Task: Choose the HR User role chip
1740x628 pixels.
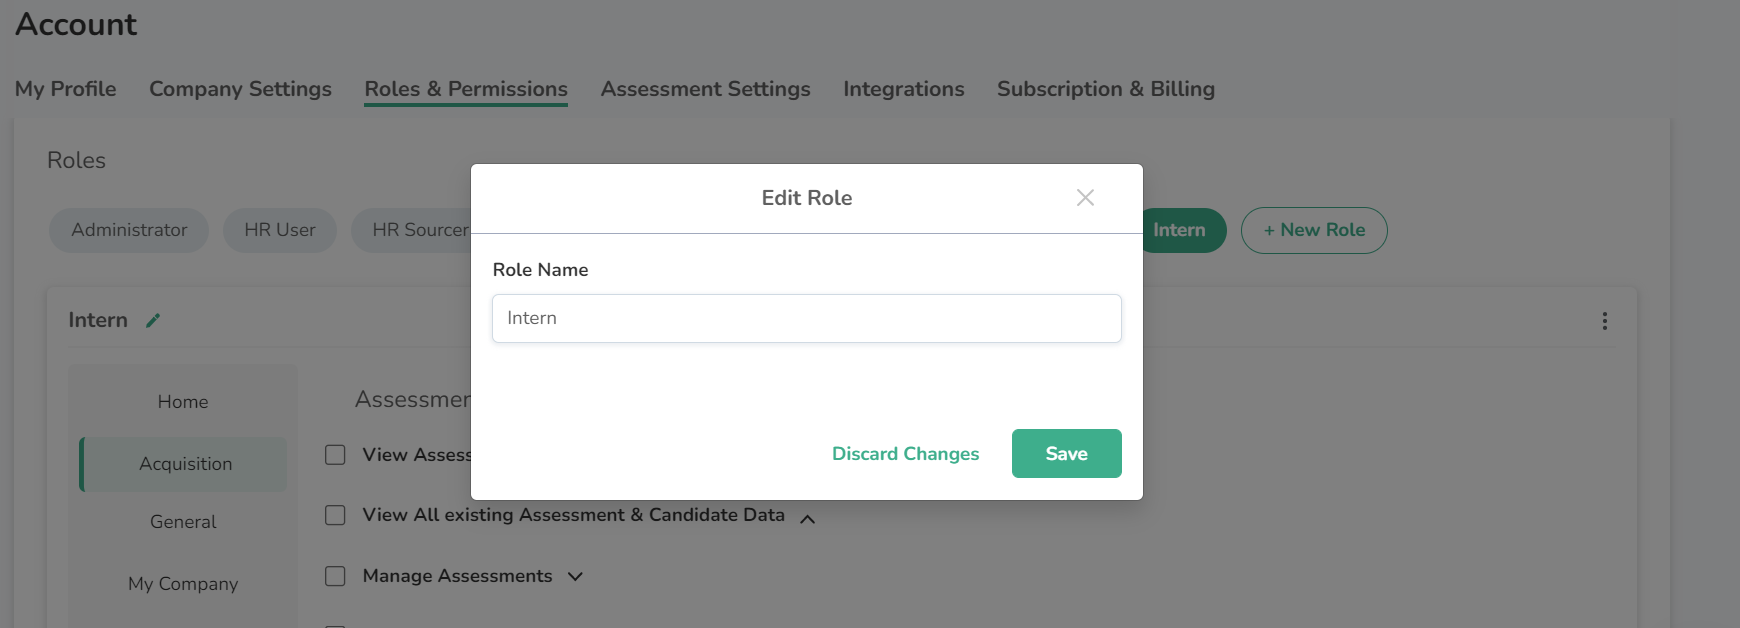Action: 280,230
